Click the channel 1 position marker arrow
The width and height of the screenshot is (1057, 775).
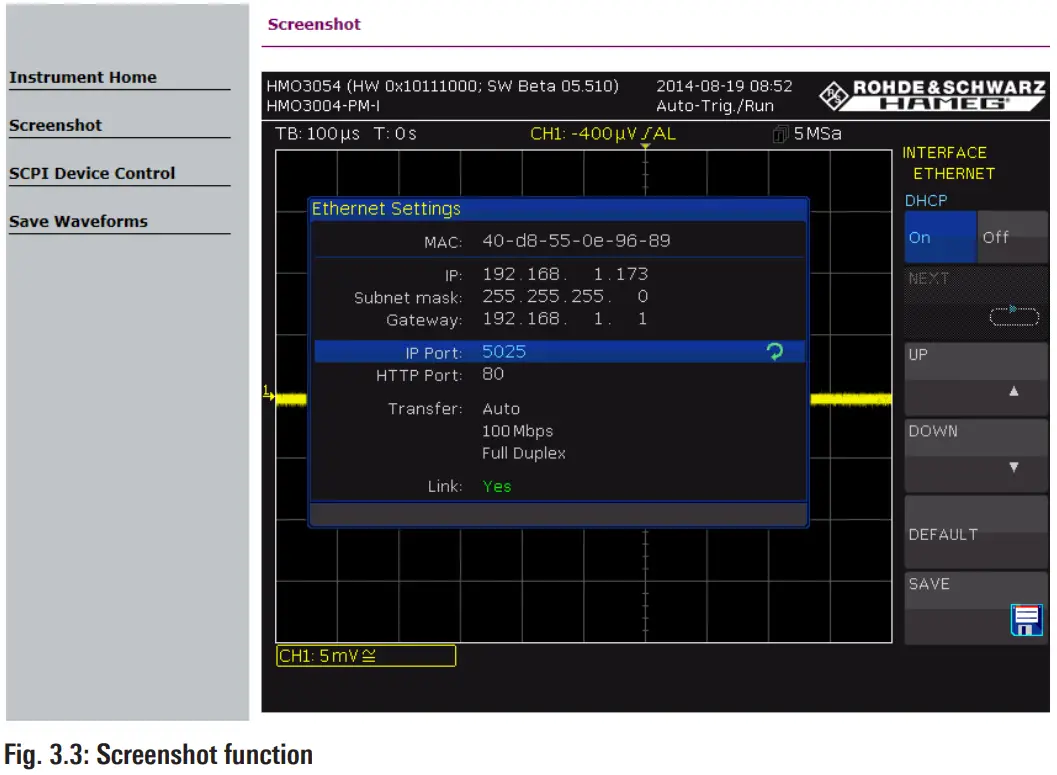coord(269,393)
